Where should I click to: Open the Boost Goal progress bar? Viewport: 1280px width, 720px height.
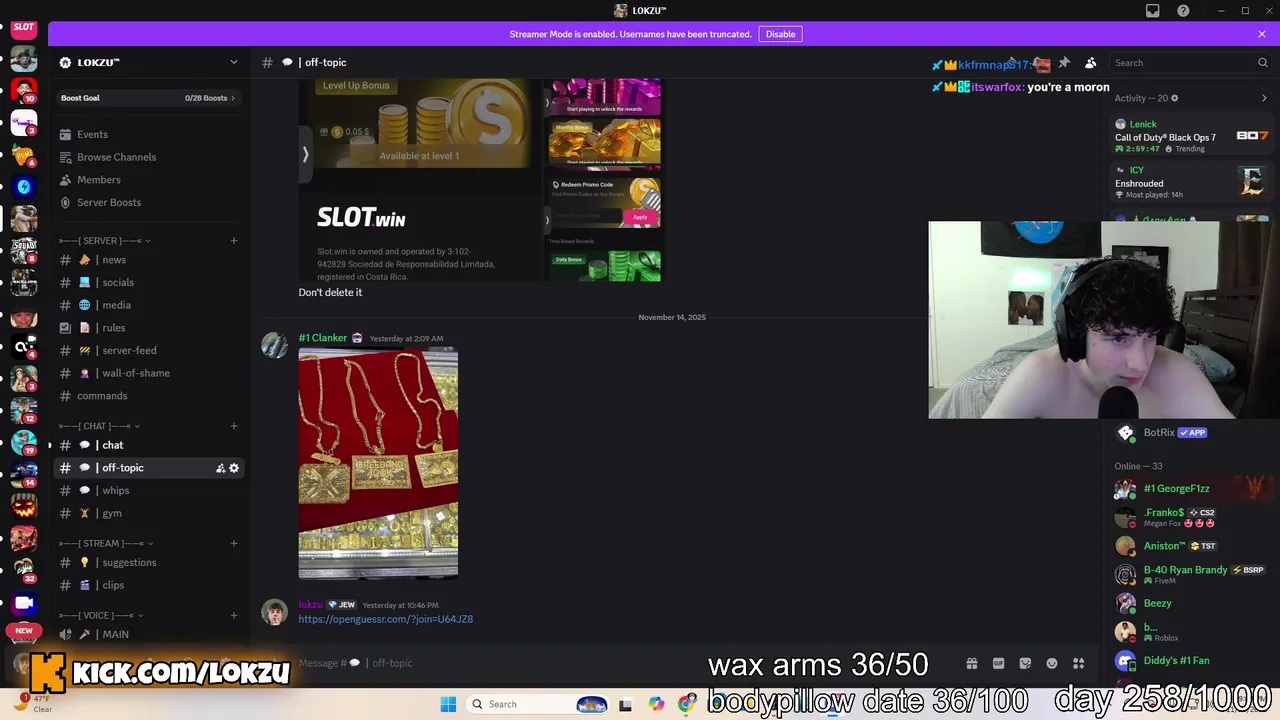(x=148, y=98)
